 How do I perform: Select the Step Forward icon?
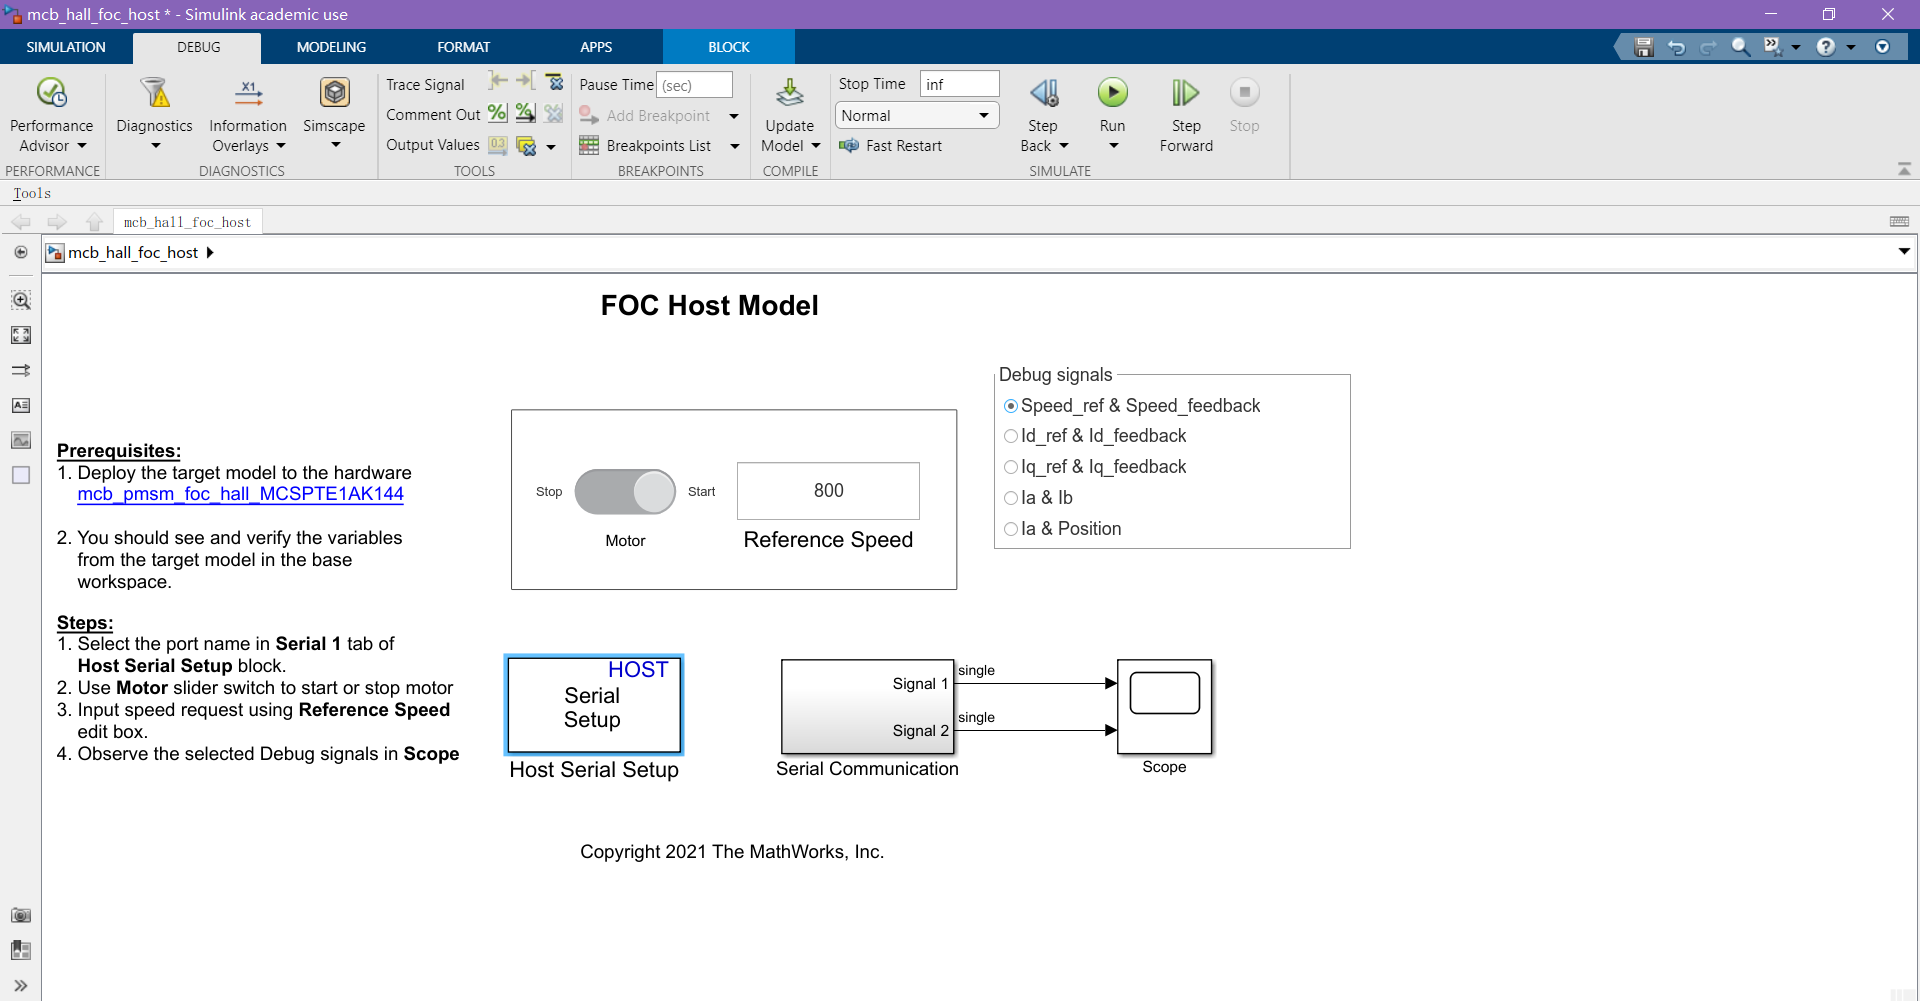pos(1184,92)
